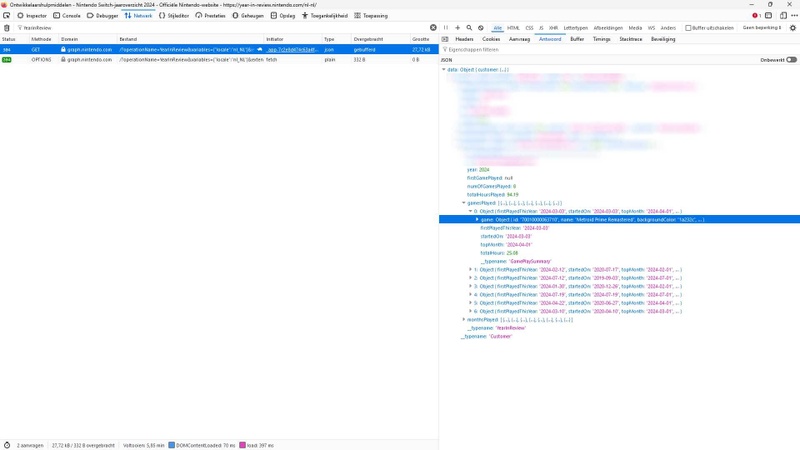Click the Eigenschappen filteren input
This screenshot has width=800, height=450.
(x=619, y=49)
